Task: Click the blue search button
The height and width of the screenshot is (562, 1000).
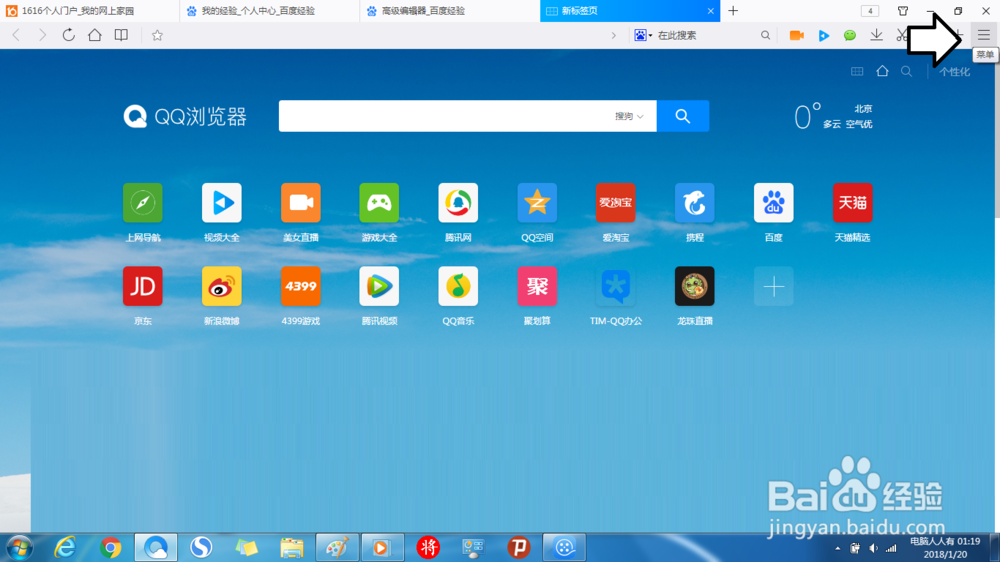Action: coord(683,116)
